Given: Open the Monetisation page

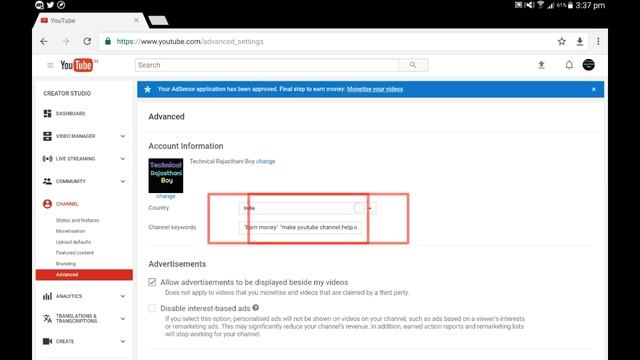Looking at the screenshot, I should [71, 231].
